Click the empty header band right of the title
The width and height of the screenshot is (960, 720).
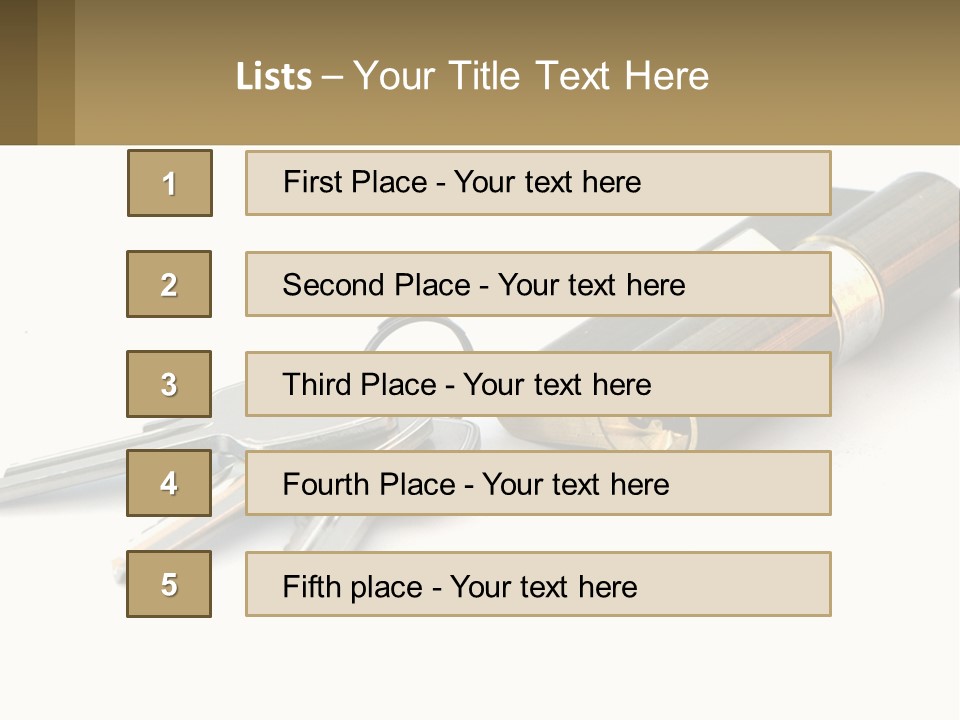(x=840, y=76)
